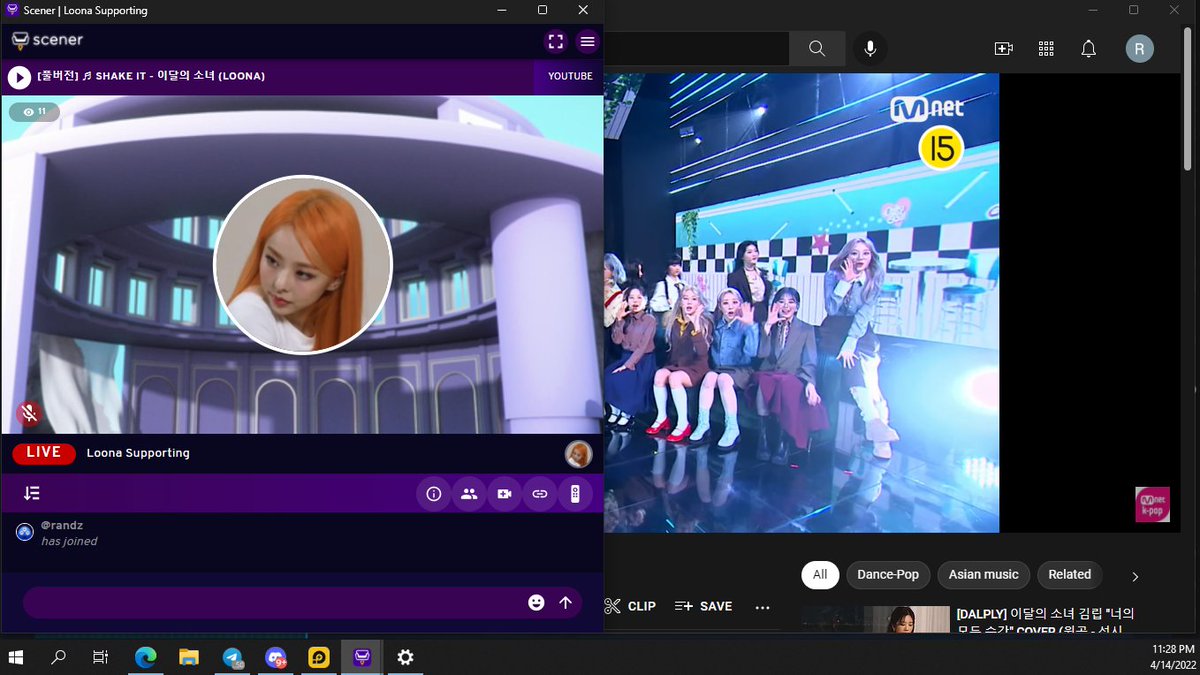Open Scener taskbar icon

coord(362,657)
